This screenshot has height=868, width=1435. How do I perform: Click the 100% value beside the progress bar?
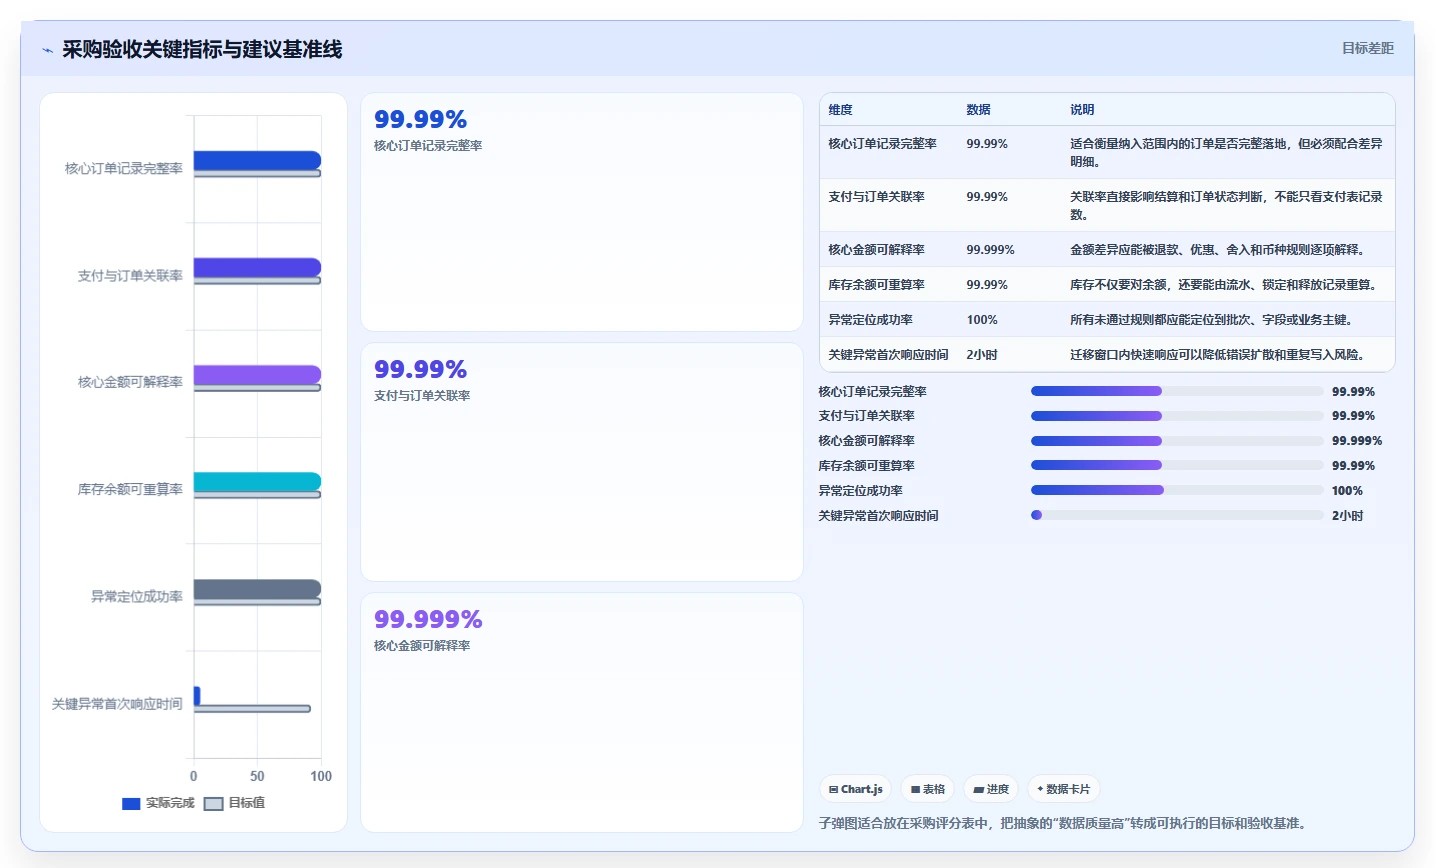point(1347,490)
